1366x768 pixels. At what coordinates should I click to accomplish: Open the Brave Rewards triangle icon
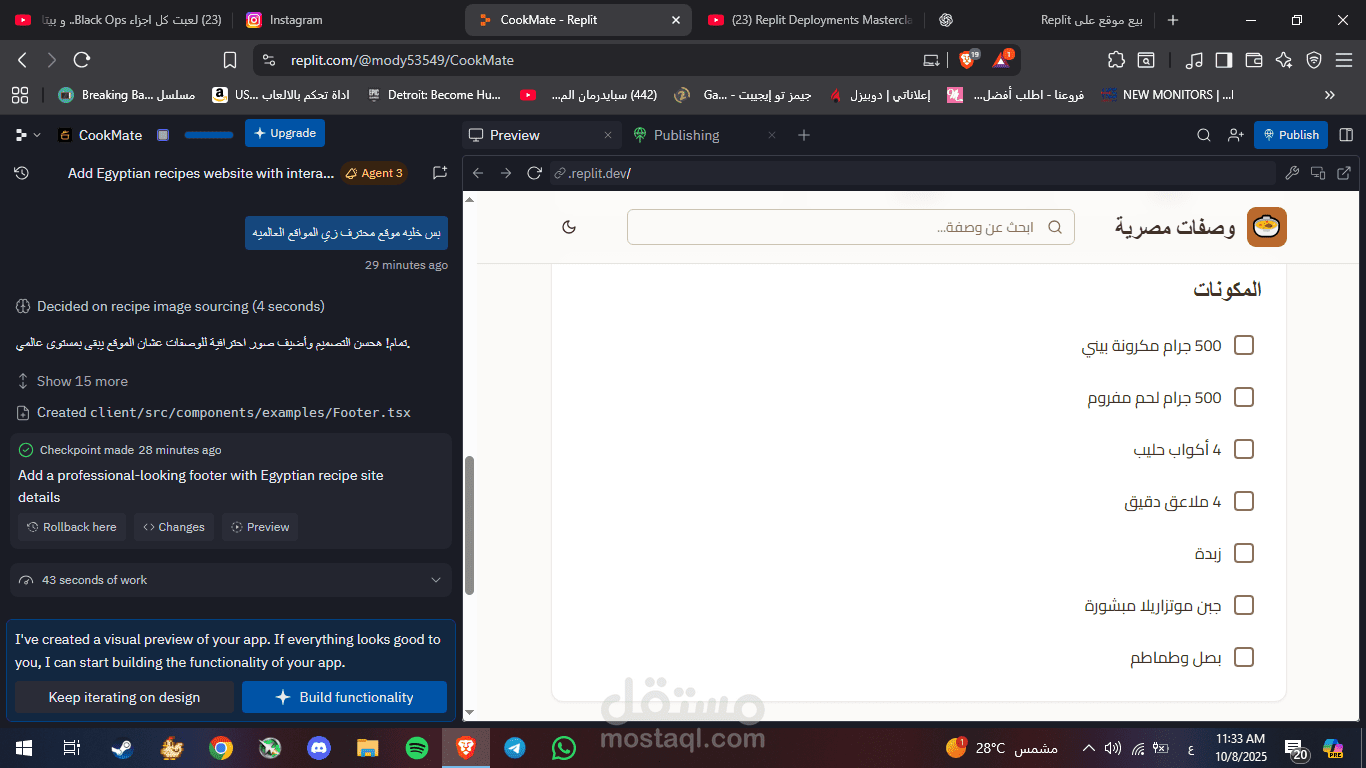(x=1001, y=60)
